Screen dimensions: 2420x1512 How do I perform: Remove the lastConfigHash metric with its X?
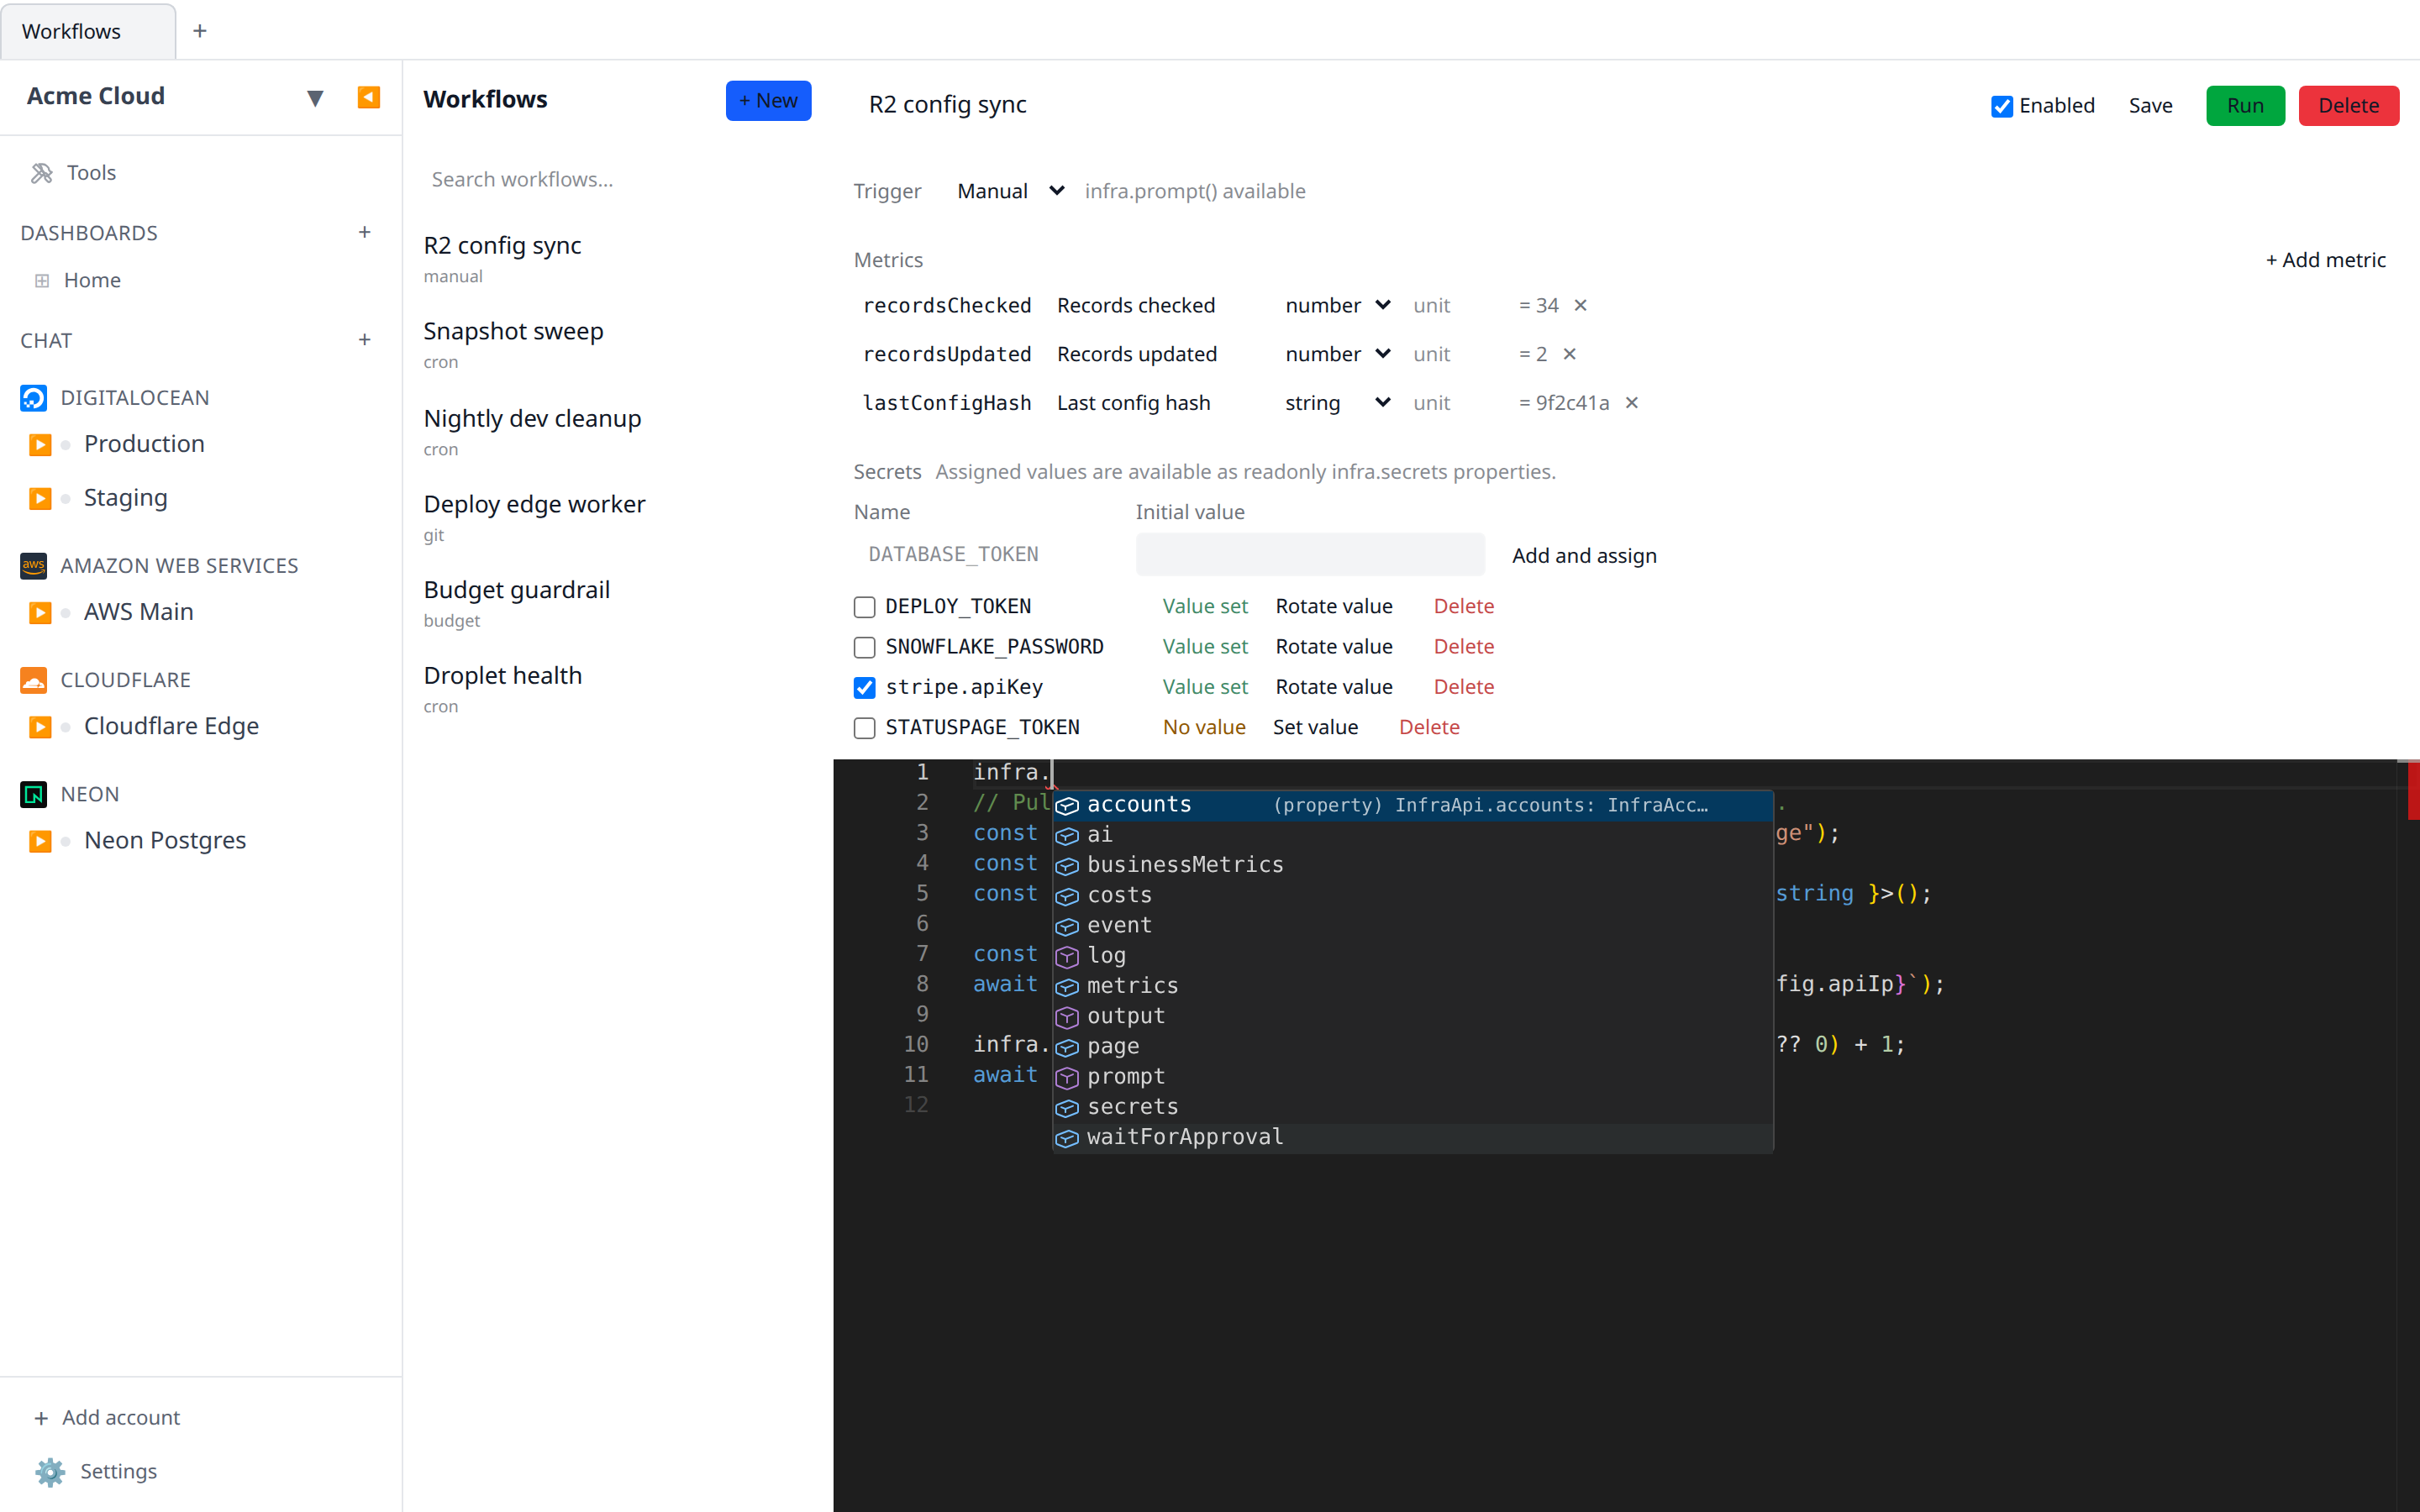pos(1632,403)
